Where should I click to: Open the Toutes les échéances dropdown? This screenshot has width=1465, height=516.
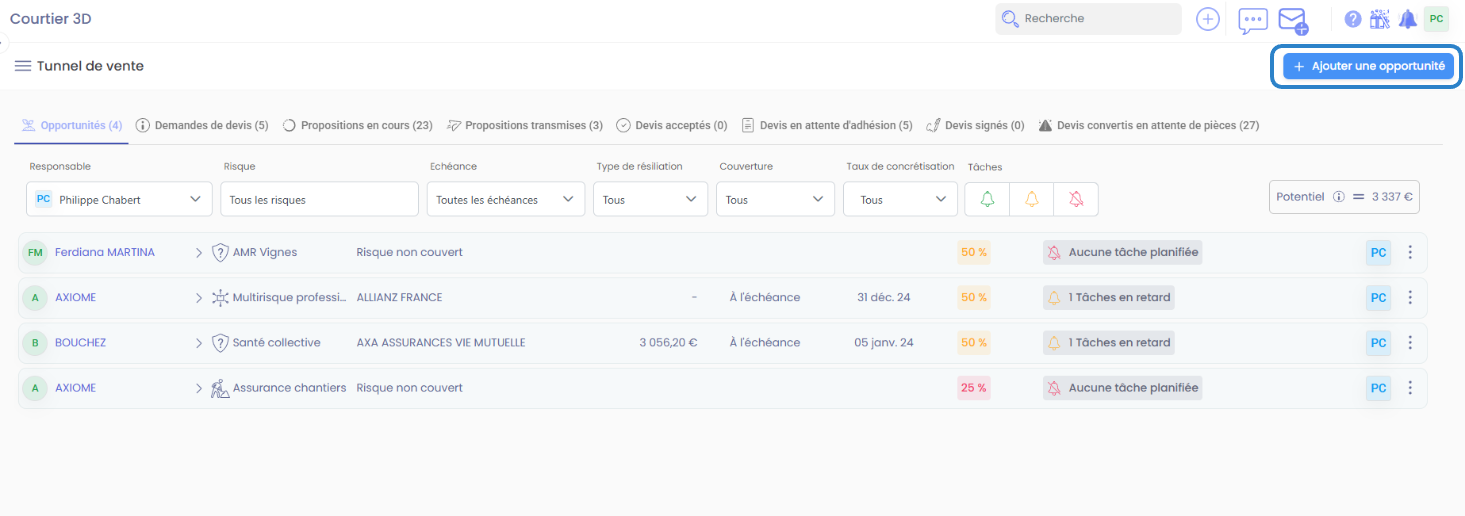[x=506, y=199]
